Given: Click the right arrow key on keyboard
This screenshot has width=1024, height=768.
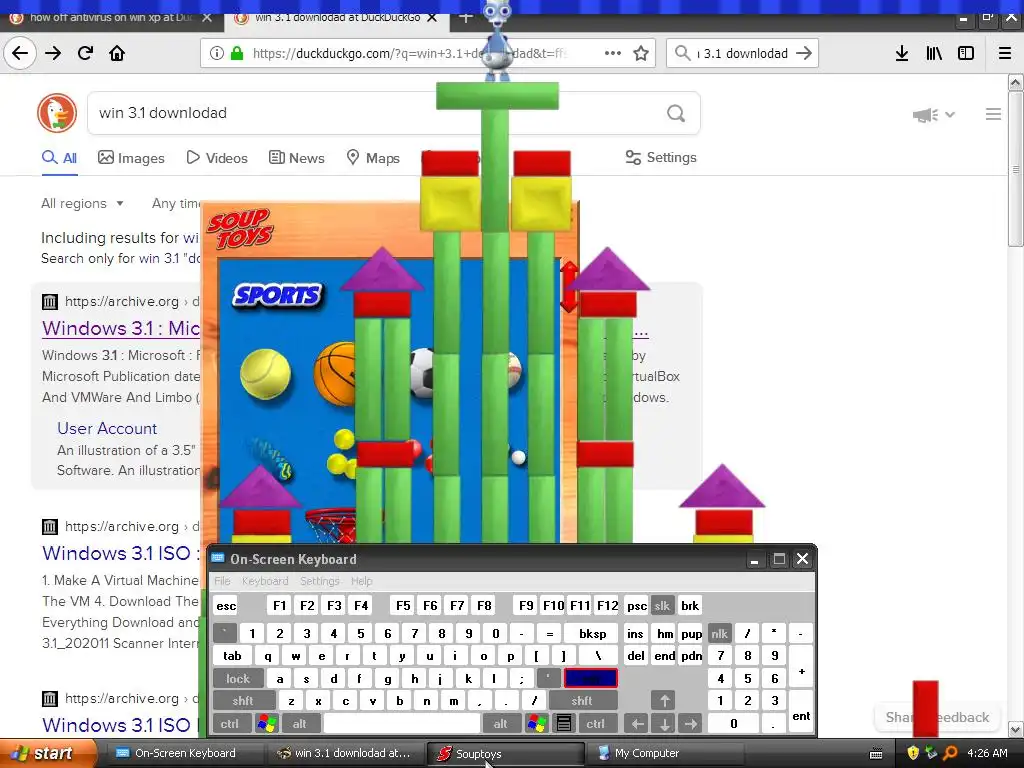Looking at the screenshot, I should pos(690,724).
